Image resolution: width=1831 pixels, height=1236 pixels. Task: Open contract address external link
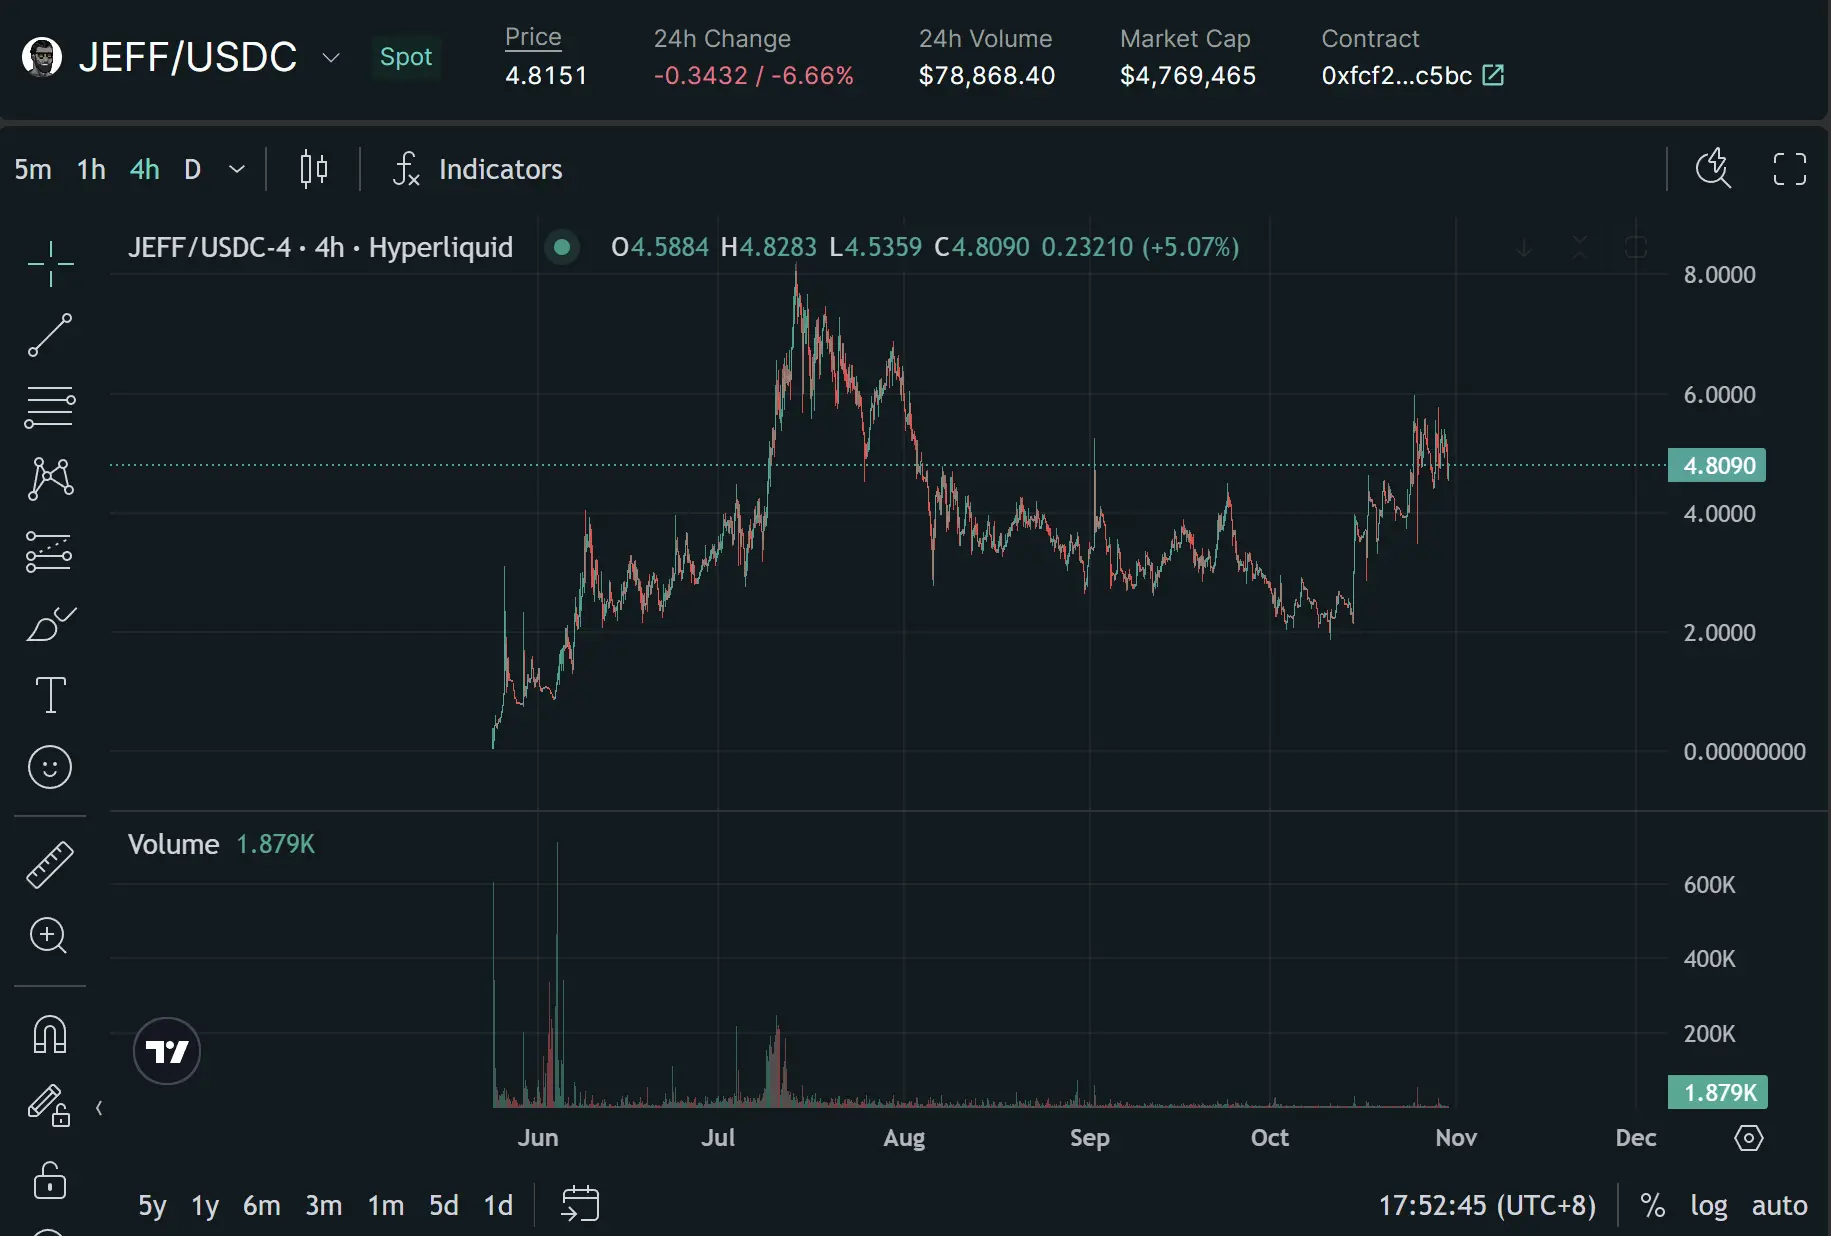[1493, 75]
